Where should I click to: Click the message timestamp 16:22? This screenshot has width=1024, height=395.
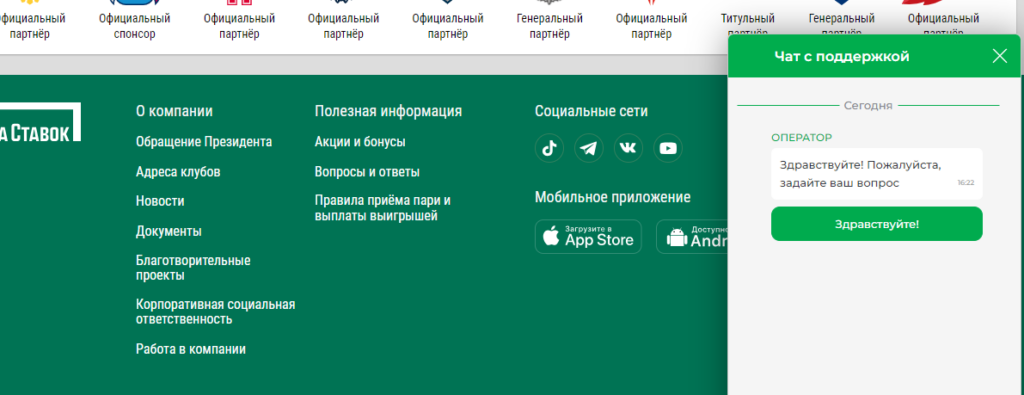[966, 183]
